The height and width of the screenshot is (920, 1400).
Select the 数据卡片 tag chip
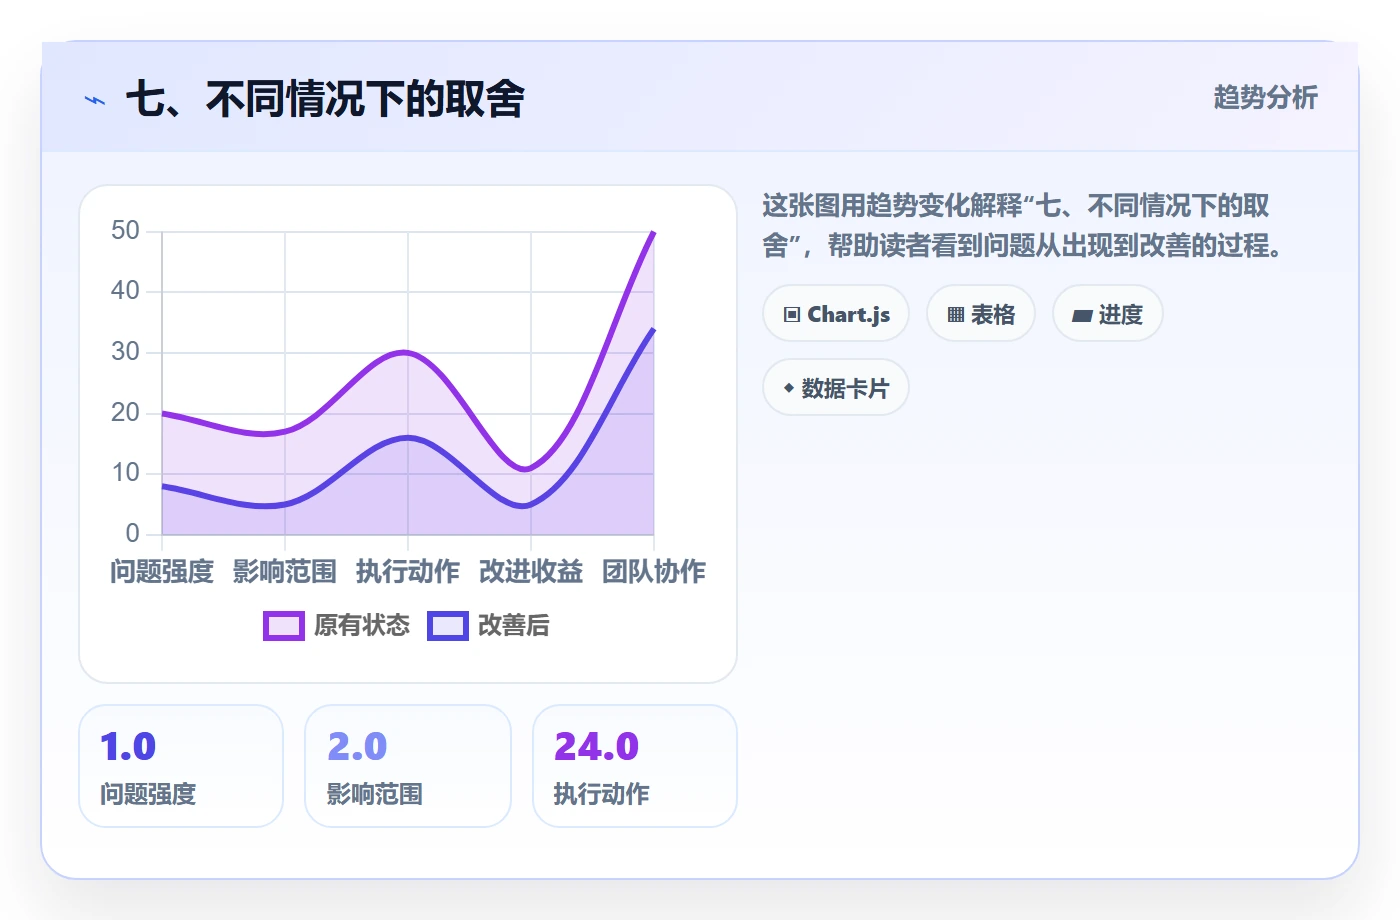click(836, 388)
